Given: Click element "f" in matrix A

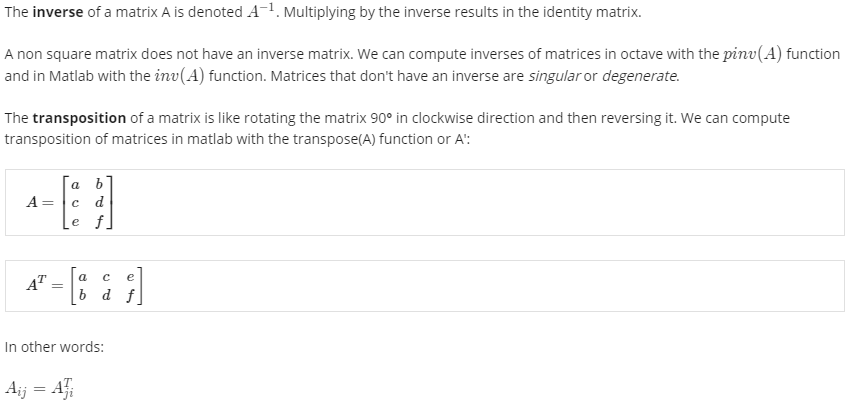Looking at the screenshot, I should 99,222.
